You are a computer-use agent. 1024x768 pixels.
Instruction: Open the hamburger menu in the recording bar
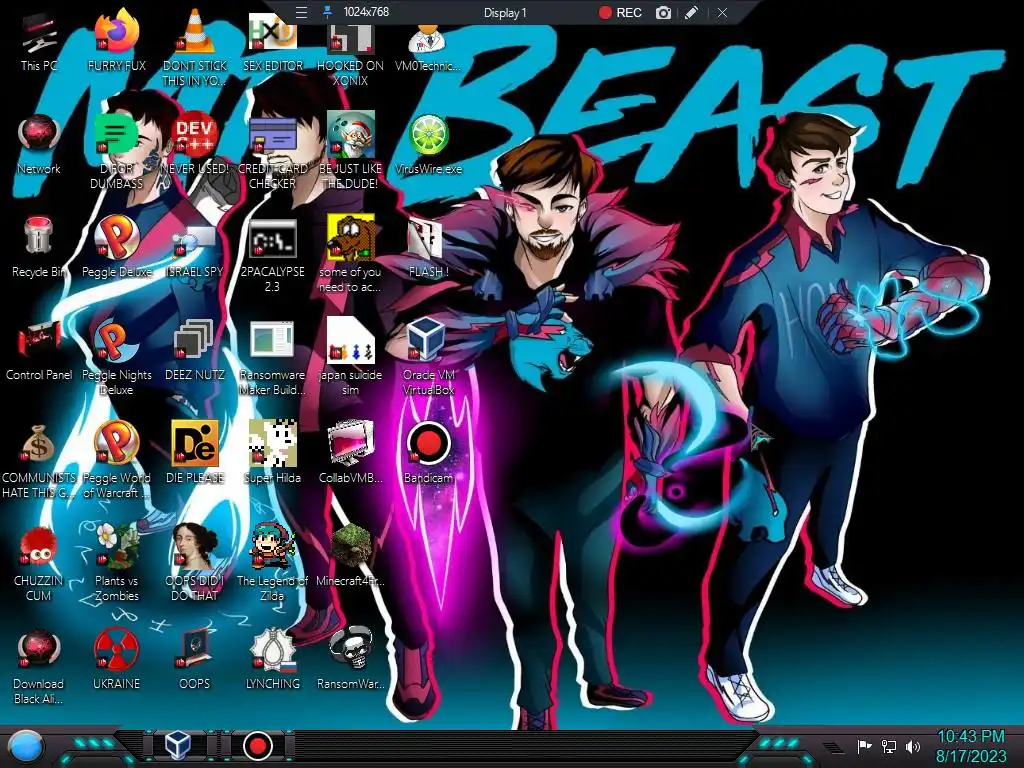(x=301, y=12)
